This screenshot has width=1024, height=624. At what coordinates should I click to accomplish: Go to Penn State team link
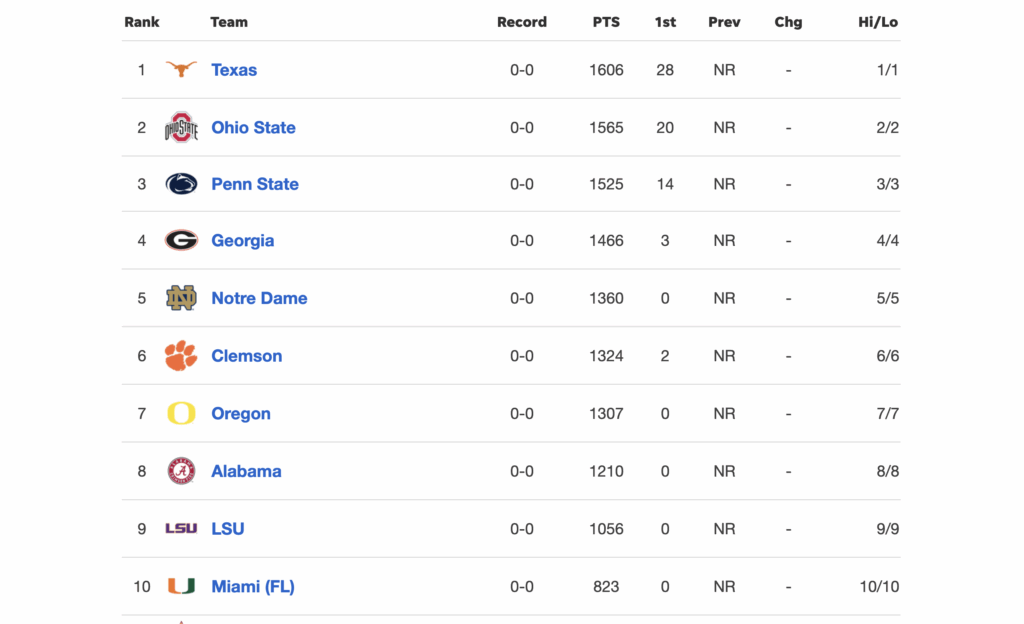point(255,184)
